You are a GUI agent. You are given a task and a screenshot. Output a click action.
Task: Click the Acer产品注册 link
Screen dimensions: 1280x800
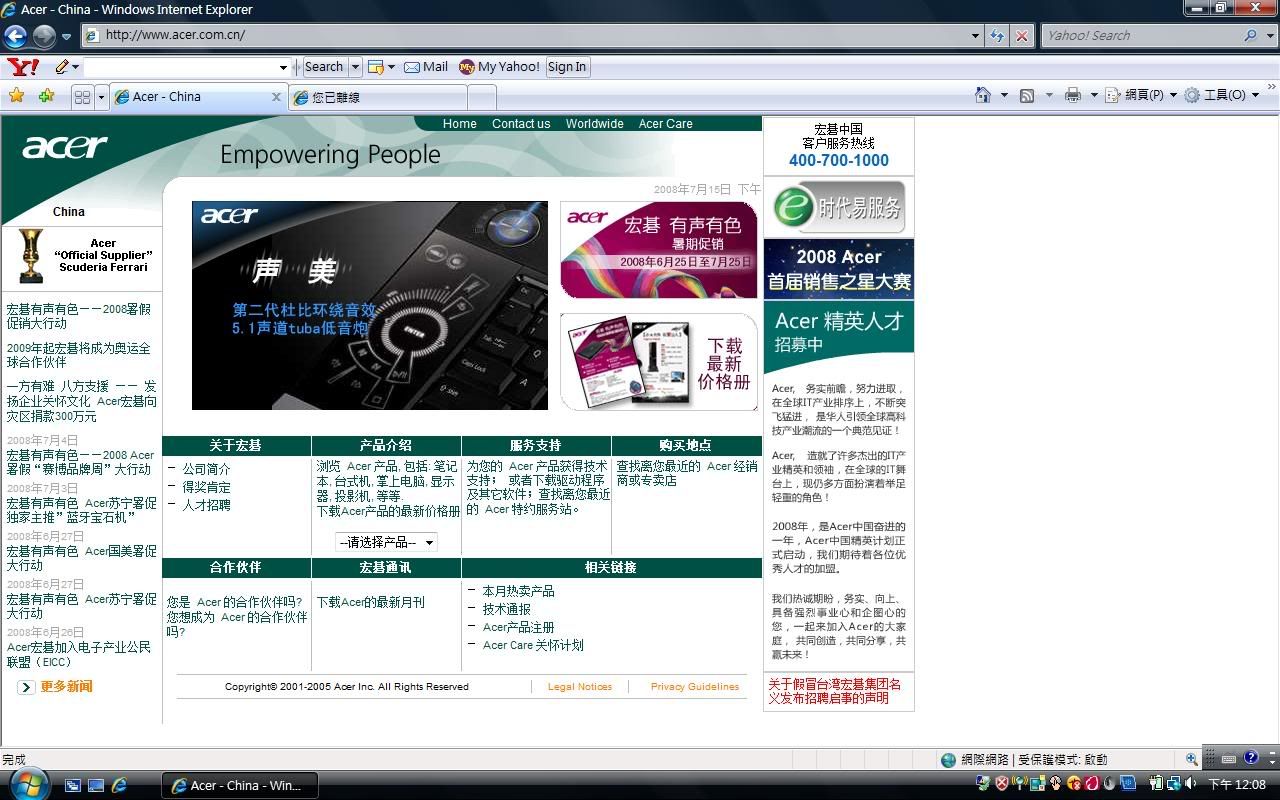(x=518, y=627)
